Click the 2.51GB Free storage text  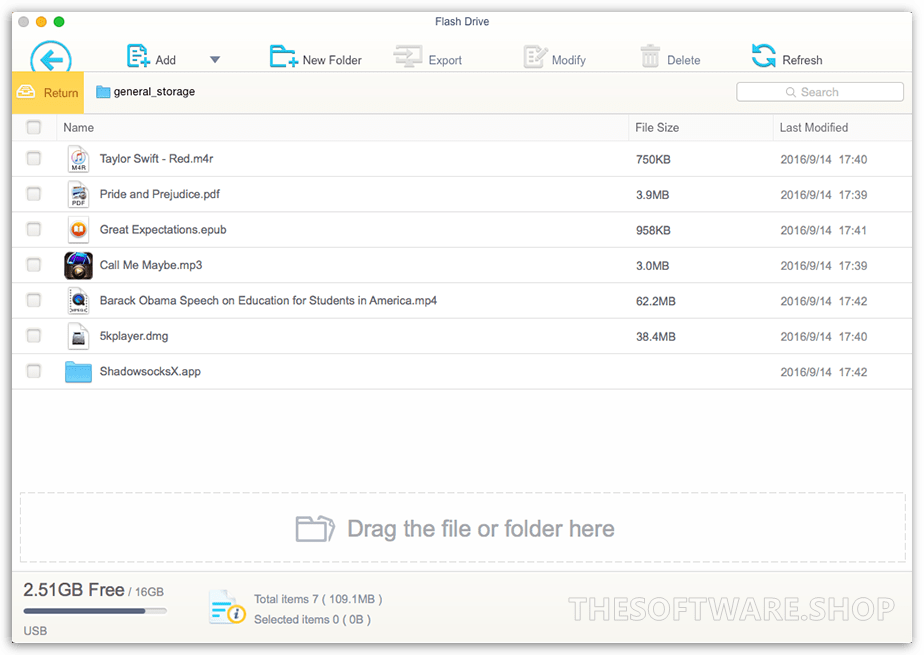pos(74,590)
